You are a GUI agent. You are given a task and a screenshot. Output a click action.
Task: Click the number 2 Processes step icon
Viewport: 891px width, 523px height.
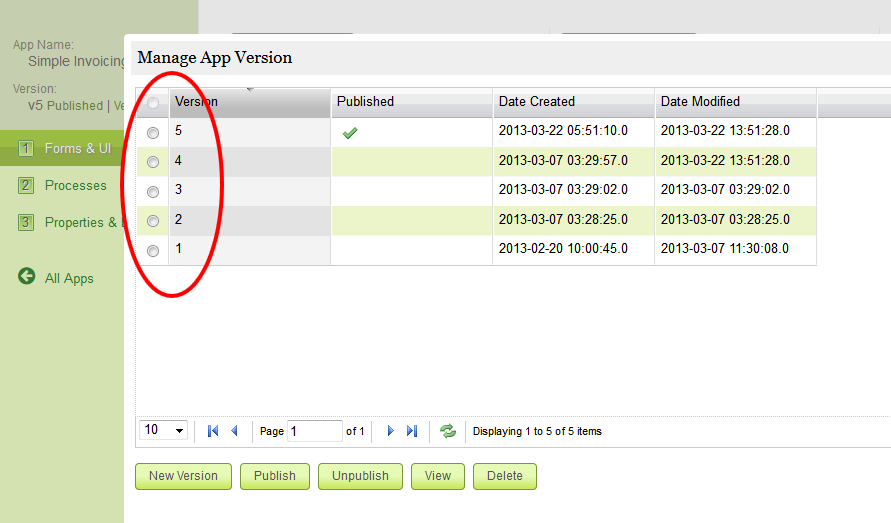27,185
